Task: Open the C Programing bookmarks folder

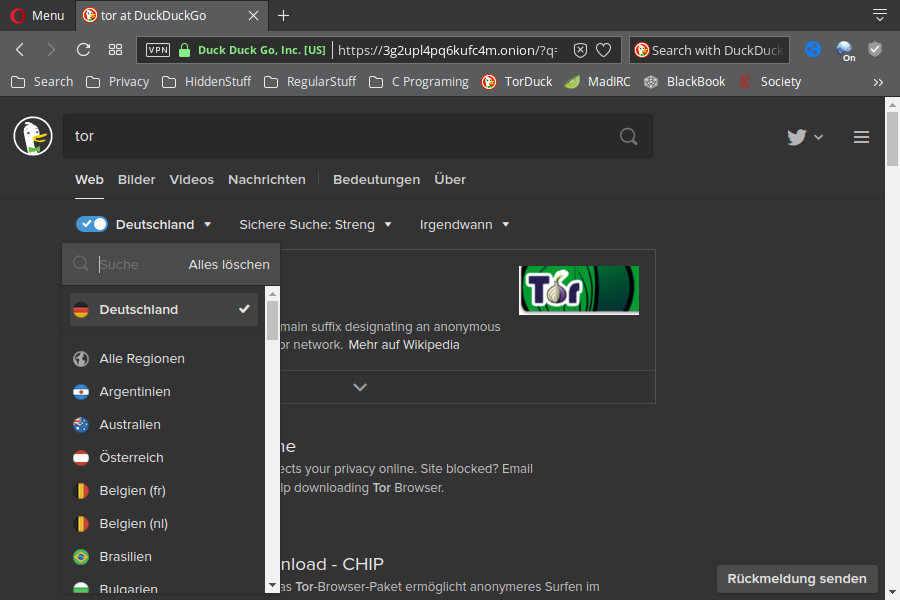Action: pos(419,82)
